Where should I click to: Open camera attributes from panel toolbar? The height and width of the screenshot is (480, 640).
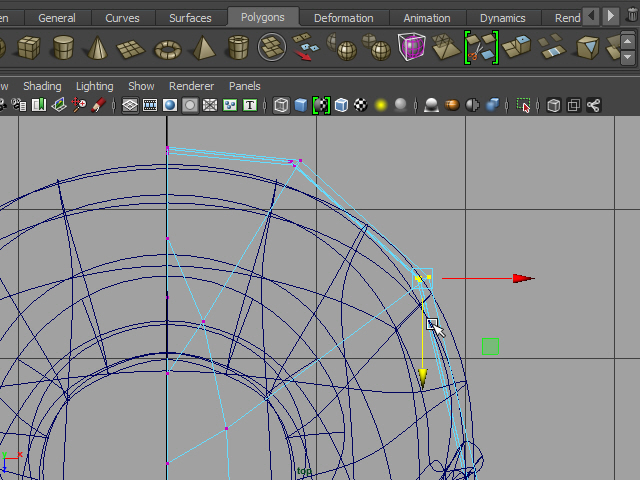(2, 105)
